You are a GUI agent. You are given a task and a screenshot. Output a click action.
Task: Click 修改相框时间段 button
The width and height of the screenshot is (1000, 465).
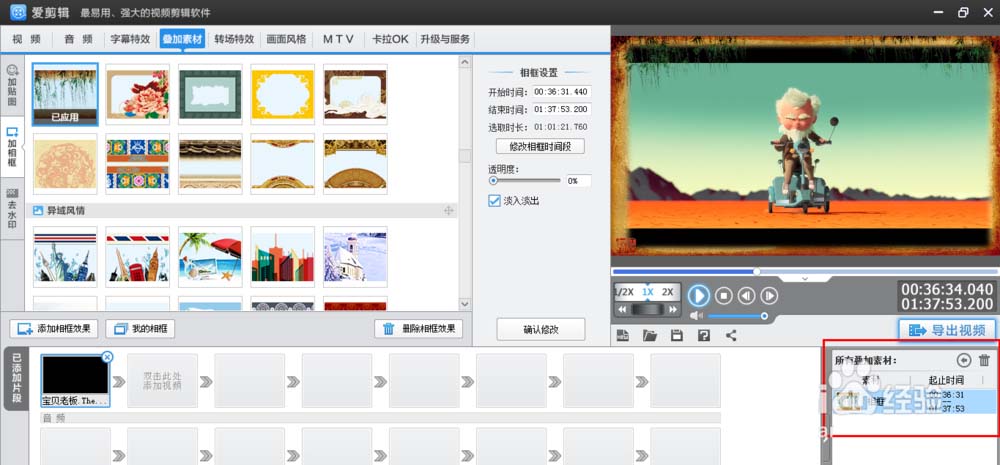pos(540,146)
